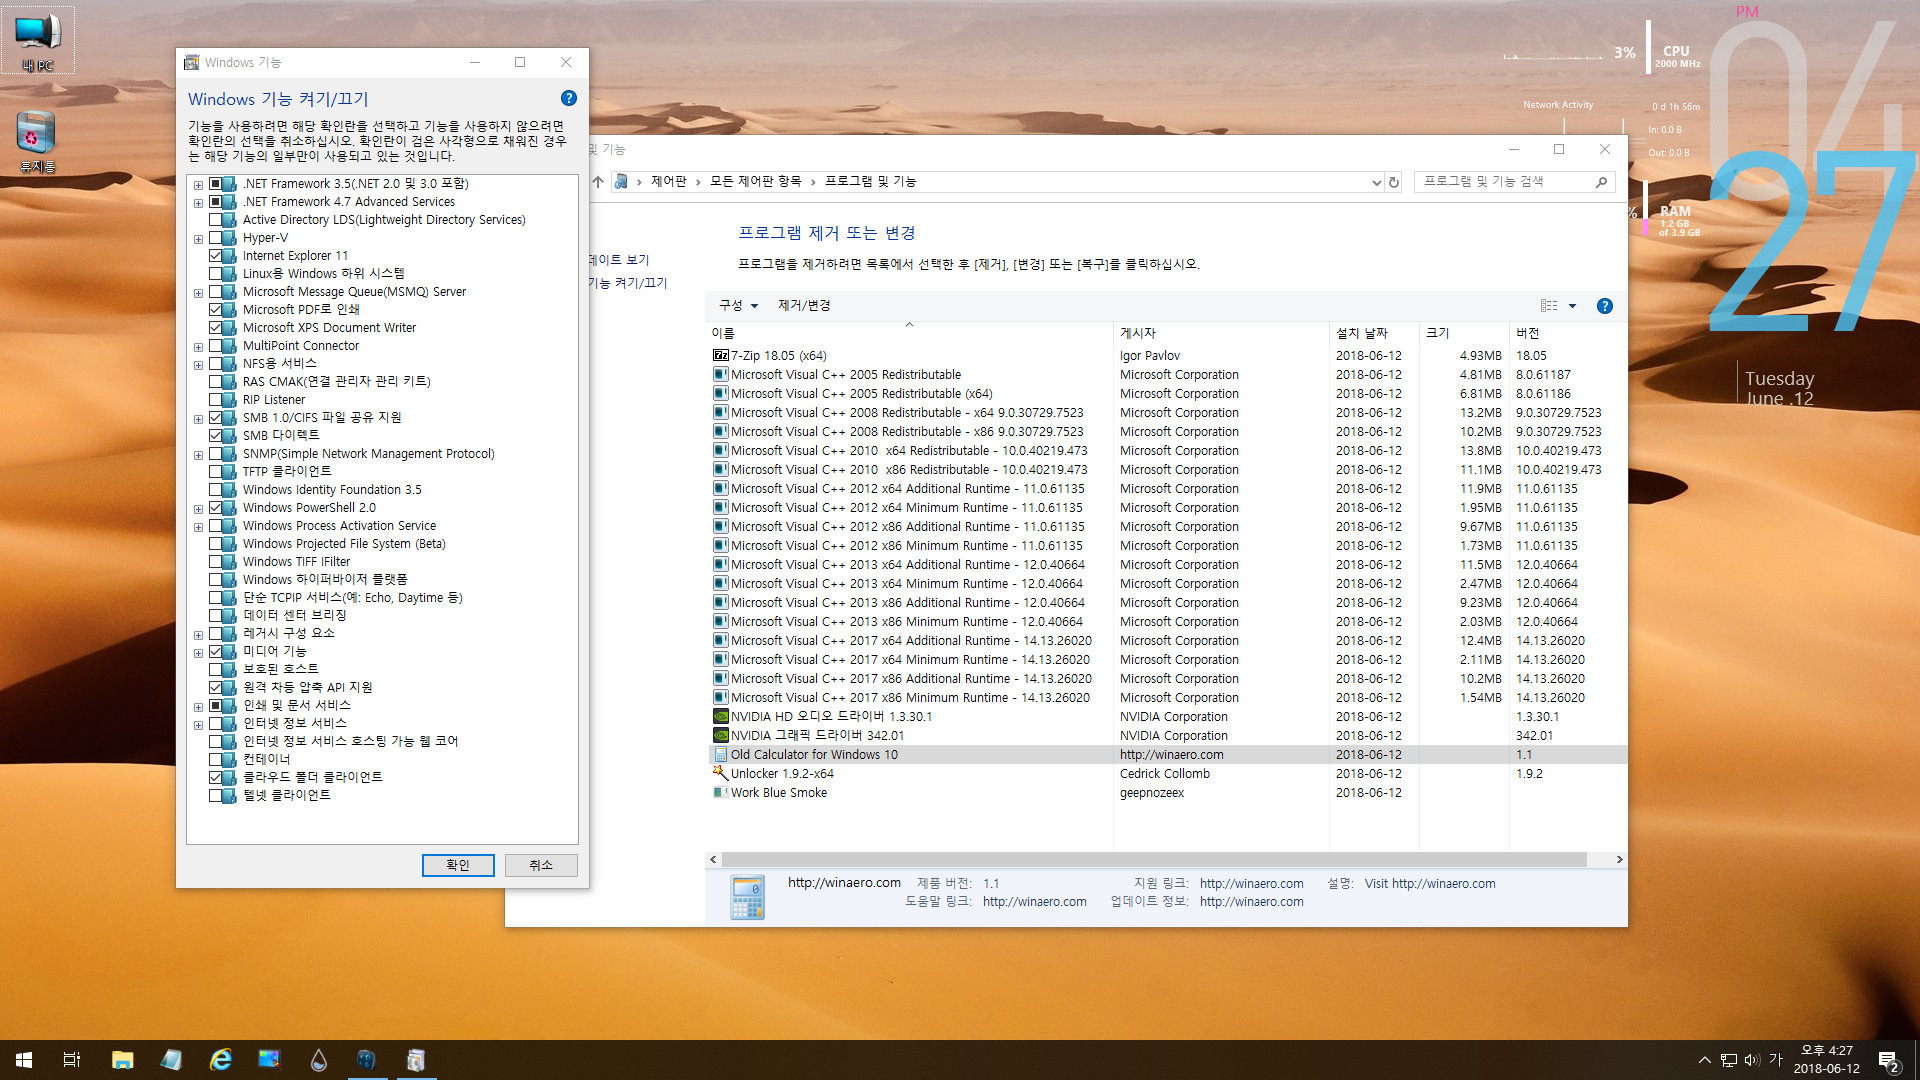Navigate to 모든 제어판 항목 breadcrumb
The width and height of the screenshot is (1920, 1080).
tap(756, 181)
